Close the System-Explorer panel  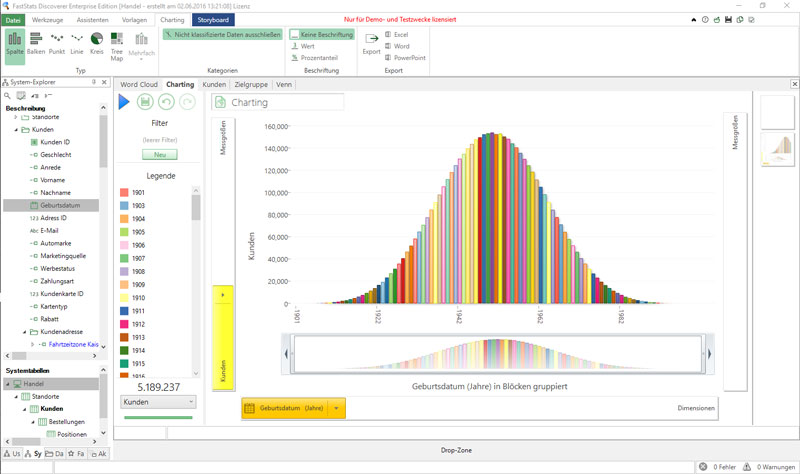coord(104,82)
